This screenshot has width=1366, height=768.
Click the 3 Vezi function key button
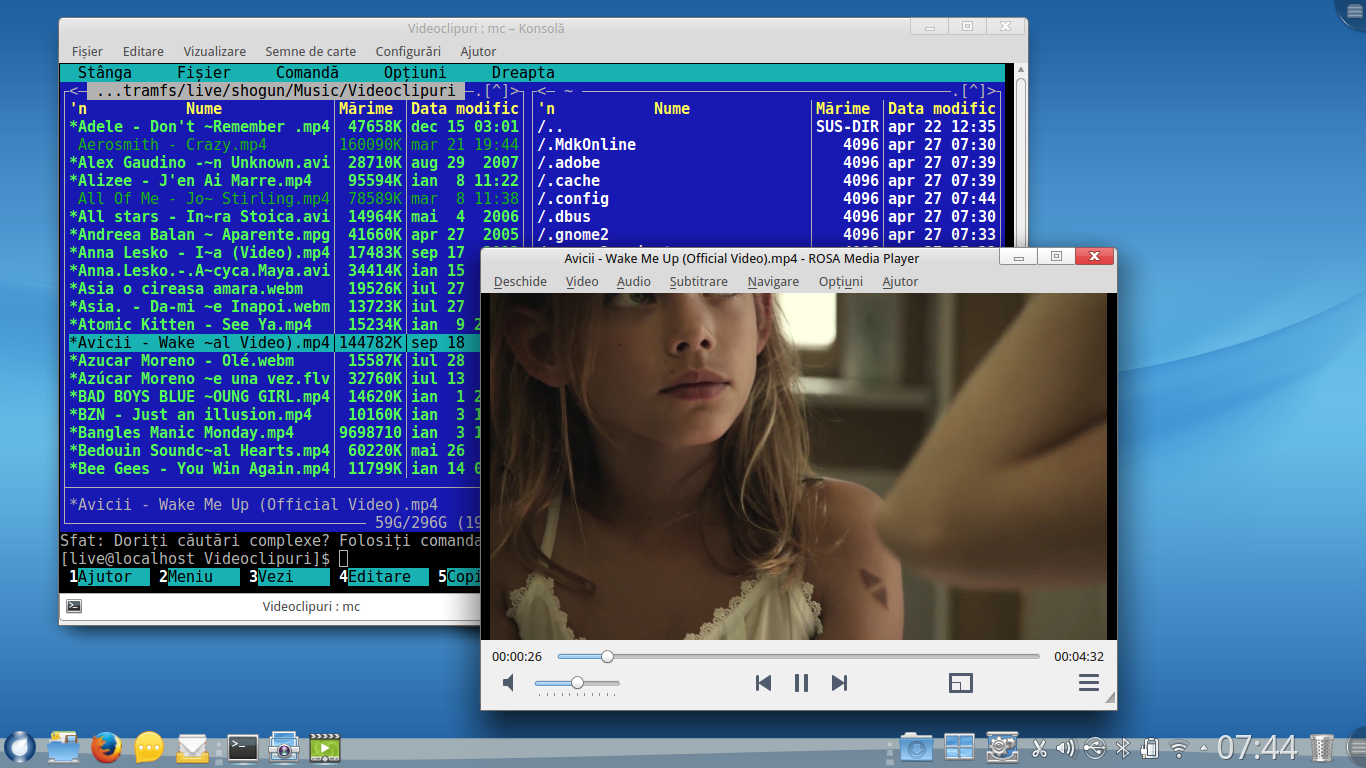click(289, 577)
